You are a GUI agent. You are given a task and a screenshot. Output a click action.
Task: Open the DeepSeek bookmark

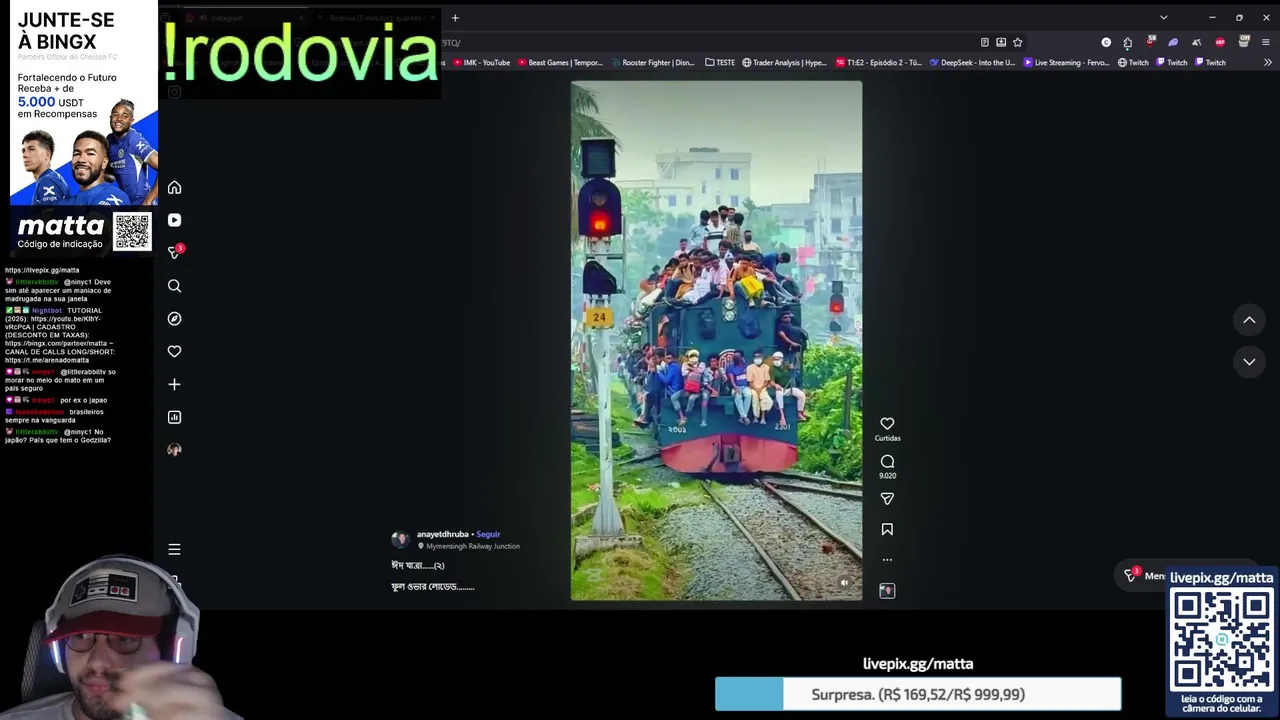972,62
